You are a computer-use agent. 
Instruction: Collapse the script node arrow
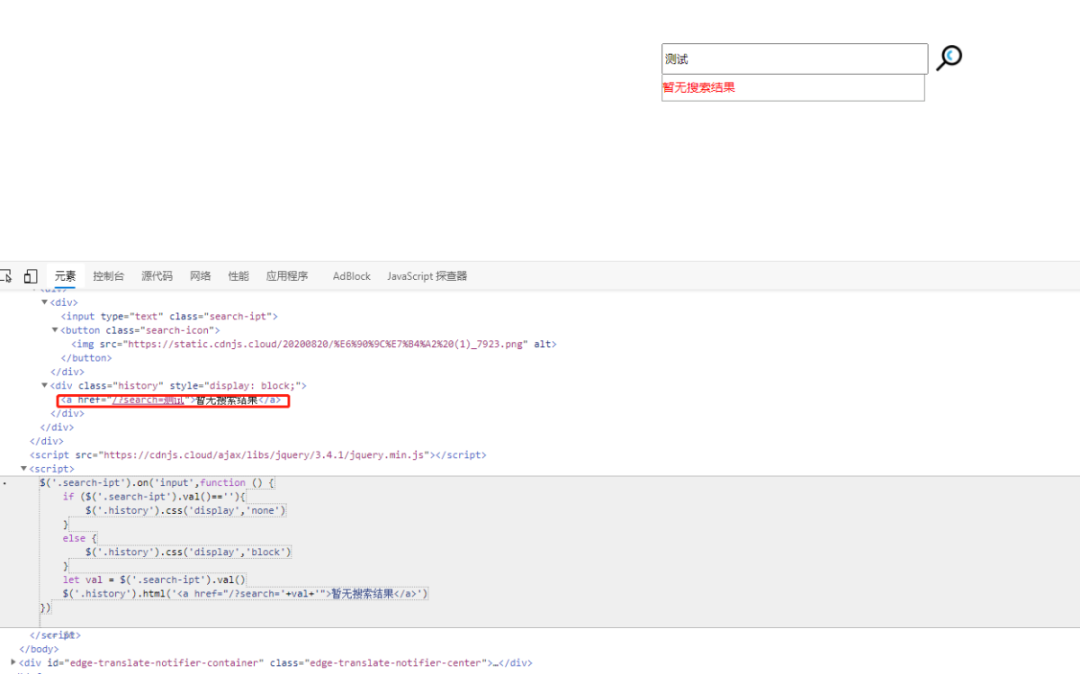point(23,469)
